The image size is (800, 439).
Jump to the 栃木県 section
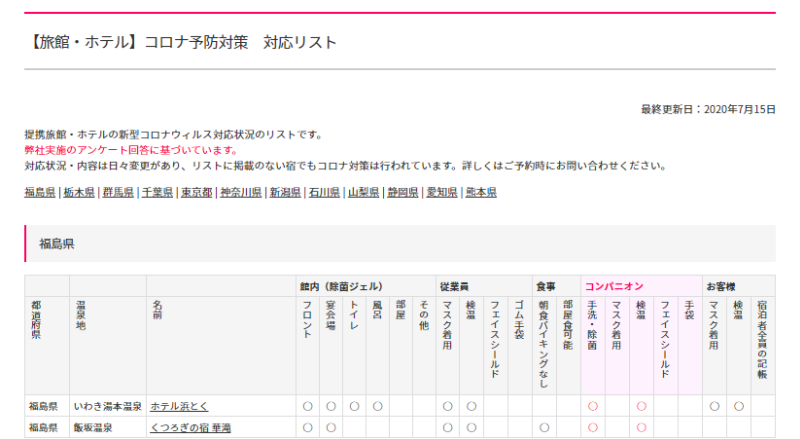pos(79,192)
